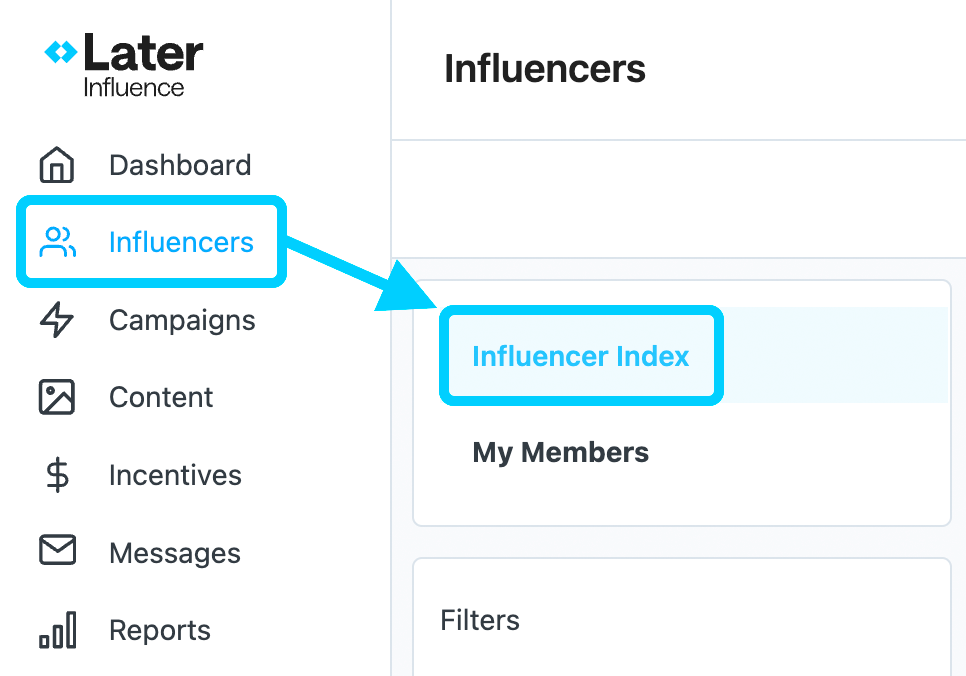Switch to the My Members tab
The image size is (966, 676).
561,452
